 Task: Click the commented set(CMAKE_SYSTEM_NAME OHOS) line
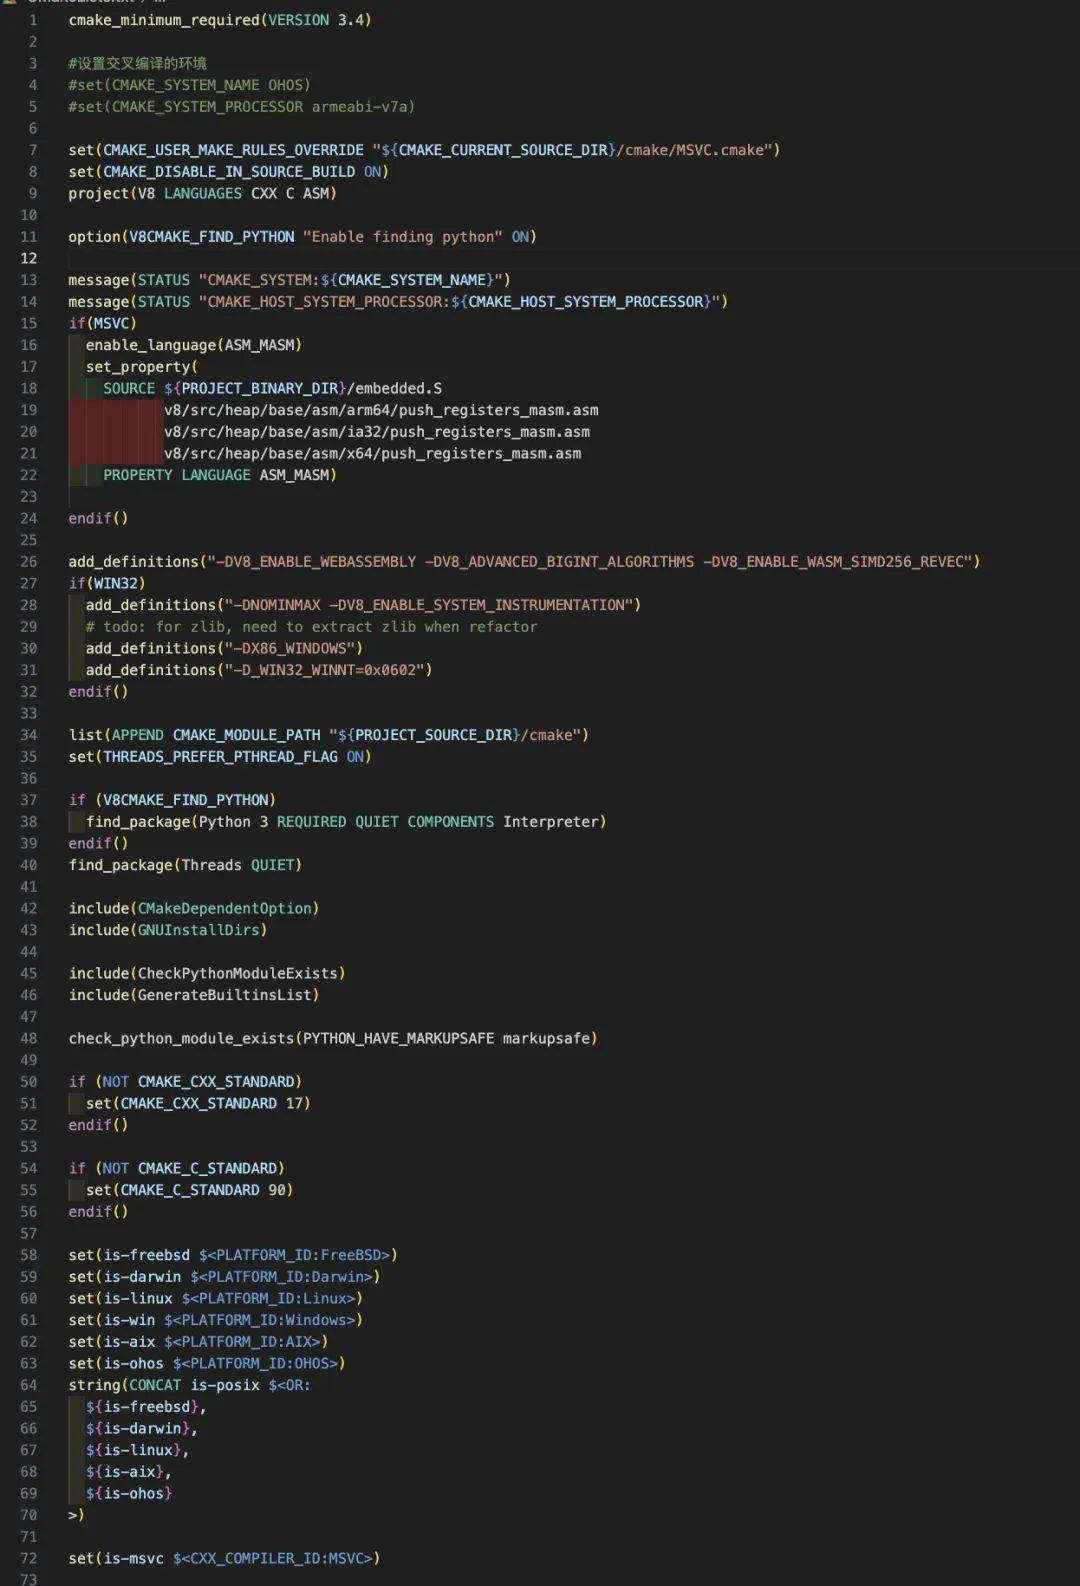pyautogui.click(x=189, y=85)
